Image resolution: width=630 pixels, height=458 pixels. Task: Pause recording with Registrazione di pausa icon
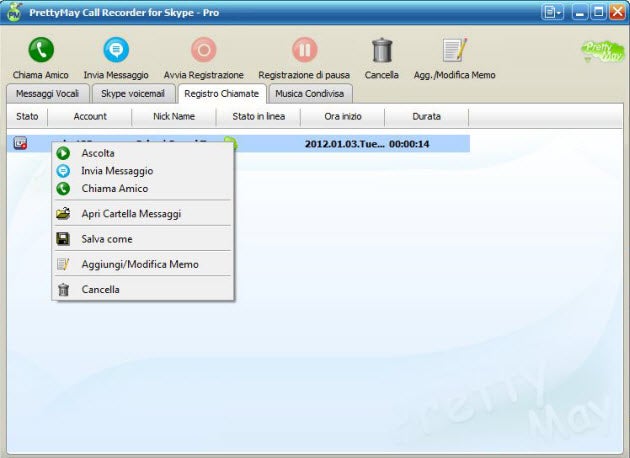tap(304, 50)
